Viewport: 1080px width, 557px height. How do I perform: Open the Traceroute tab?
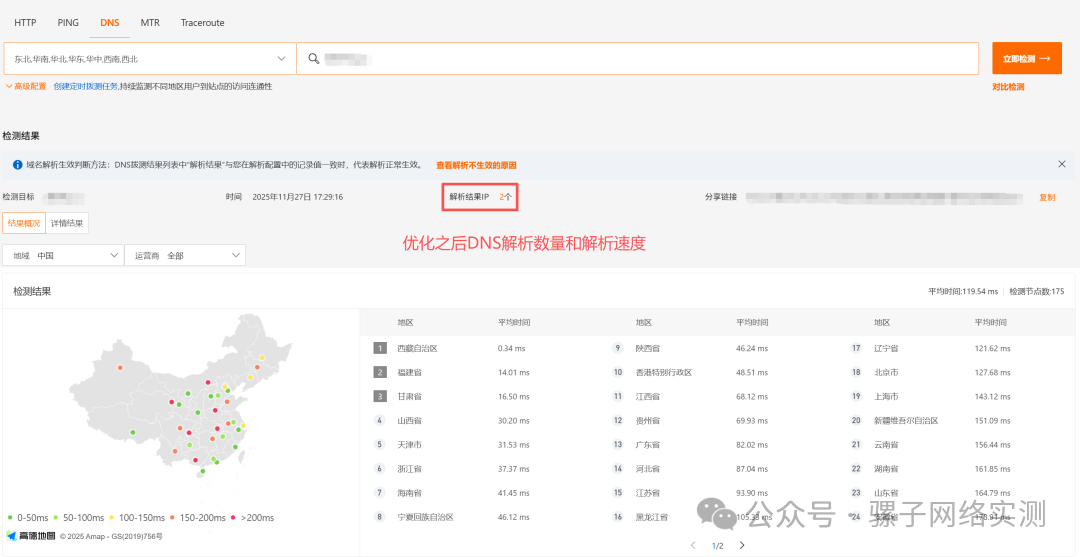[x=202, y=23]
